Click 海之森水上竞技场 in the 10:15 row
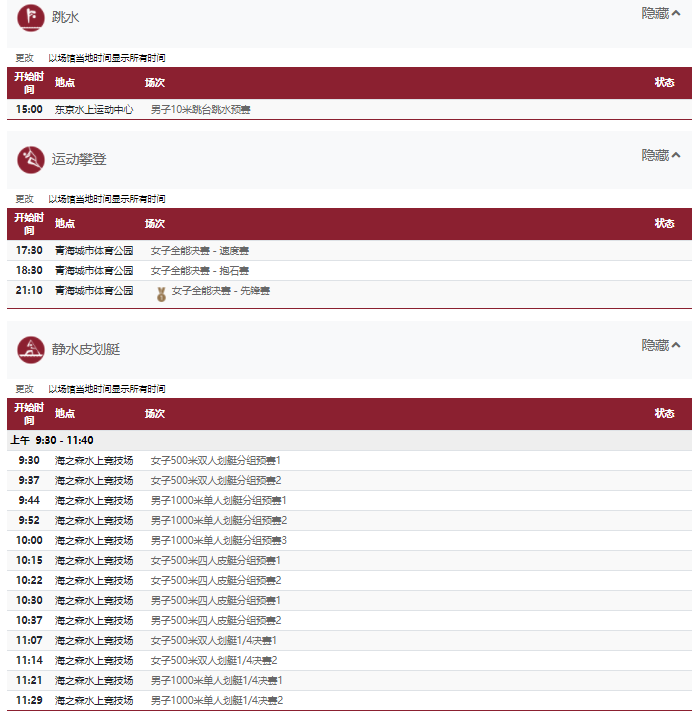Screen dimensions: 697x717 [94, 561]
